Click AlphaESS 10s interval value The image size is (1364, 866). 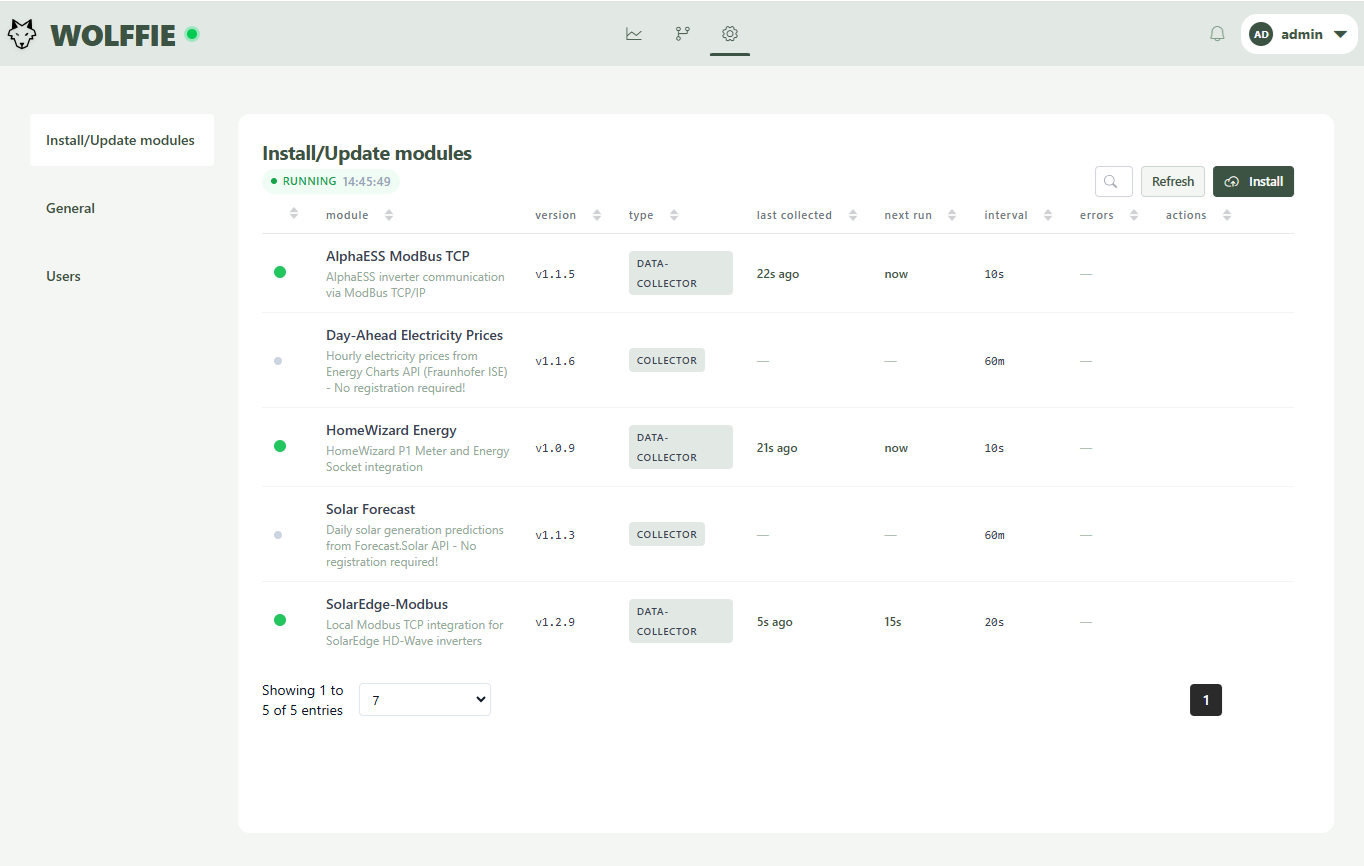[994, 274]
